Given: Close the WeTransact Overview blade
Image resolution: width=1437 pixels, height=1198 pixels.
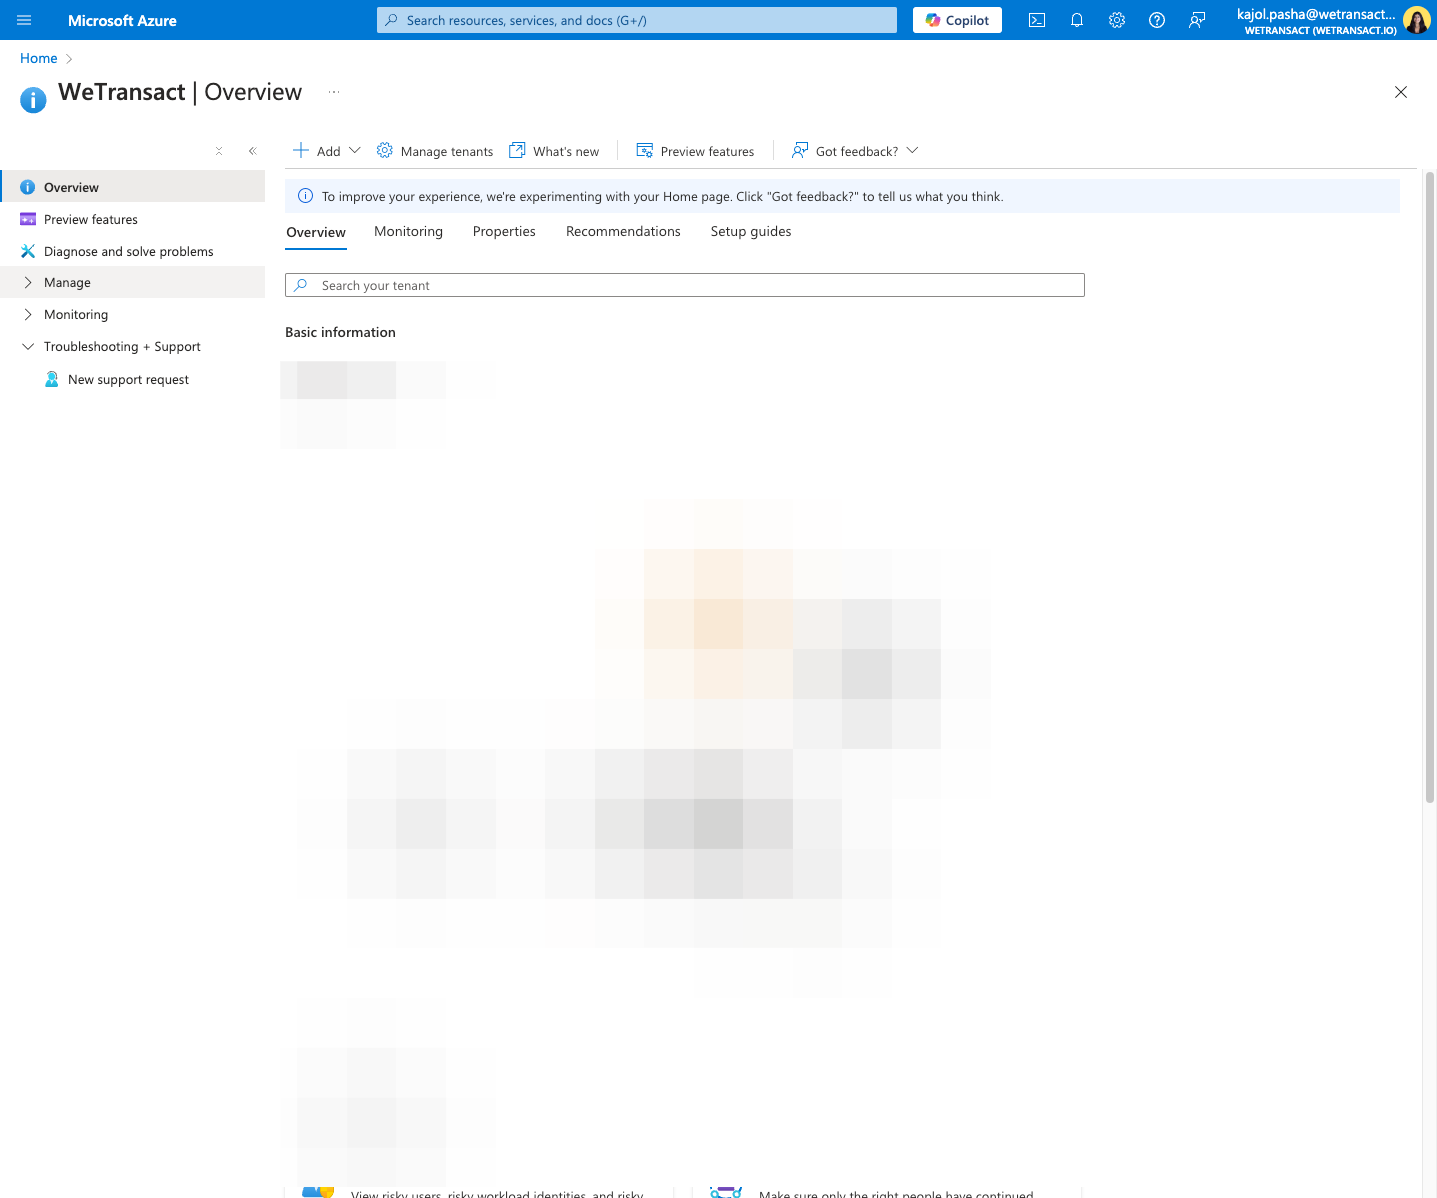Looking at the screenshot, I should 1401,92.
